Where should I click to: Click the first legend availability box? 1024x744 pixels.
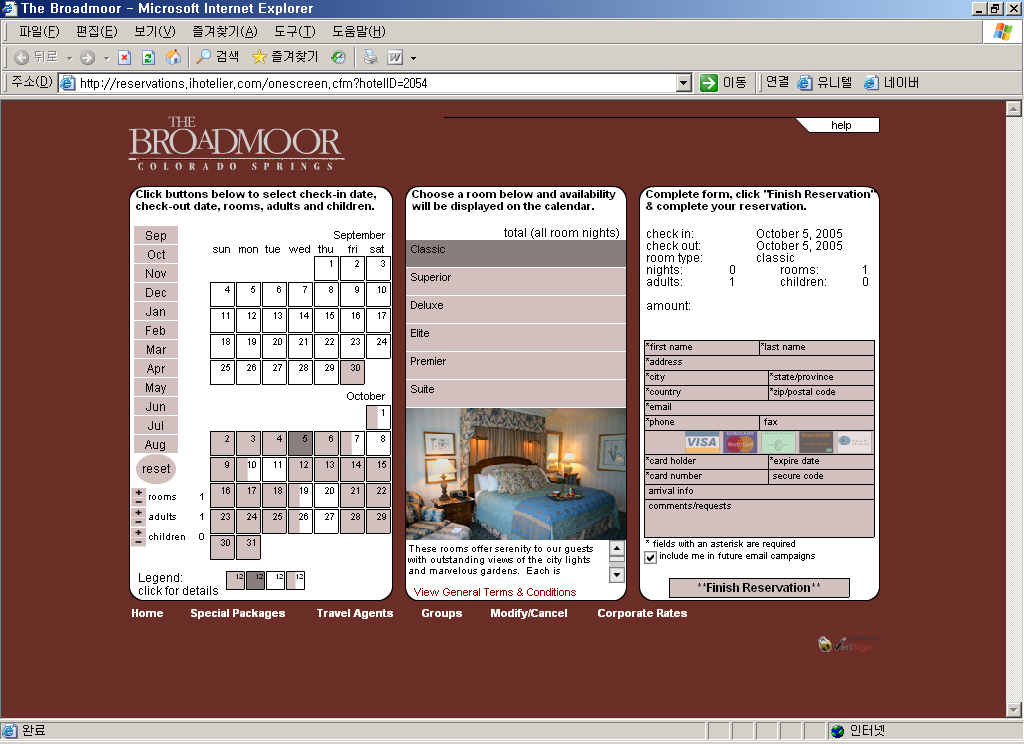point(235,580)
